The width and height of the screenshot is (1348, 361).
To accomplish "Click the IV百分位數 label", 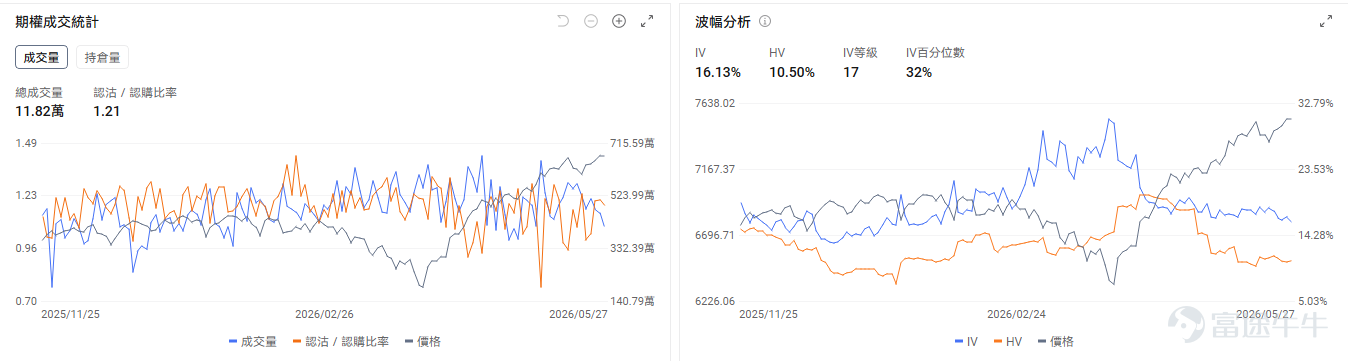I will (x=935, y=53).
